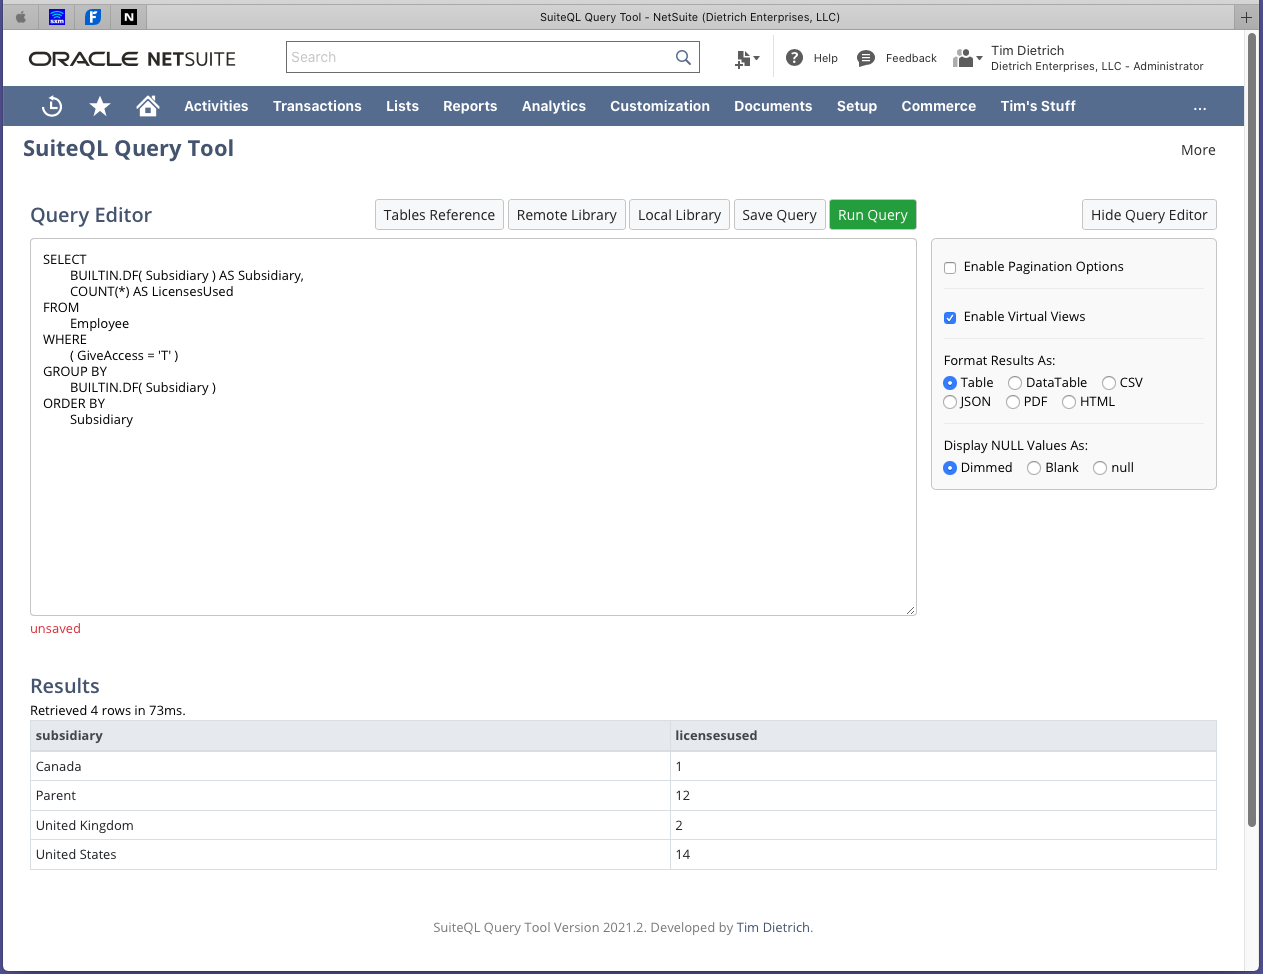The height and width of the screenshot is (974, 1263).
Task: Open the Tim's Stuff menu
Action: (x=1038, y=106)
